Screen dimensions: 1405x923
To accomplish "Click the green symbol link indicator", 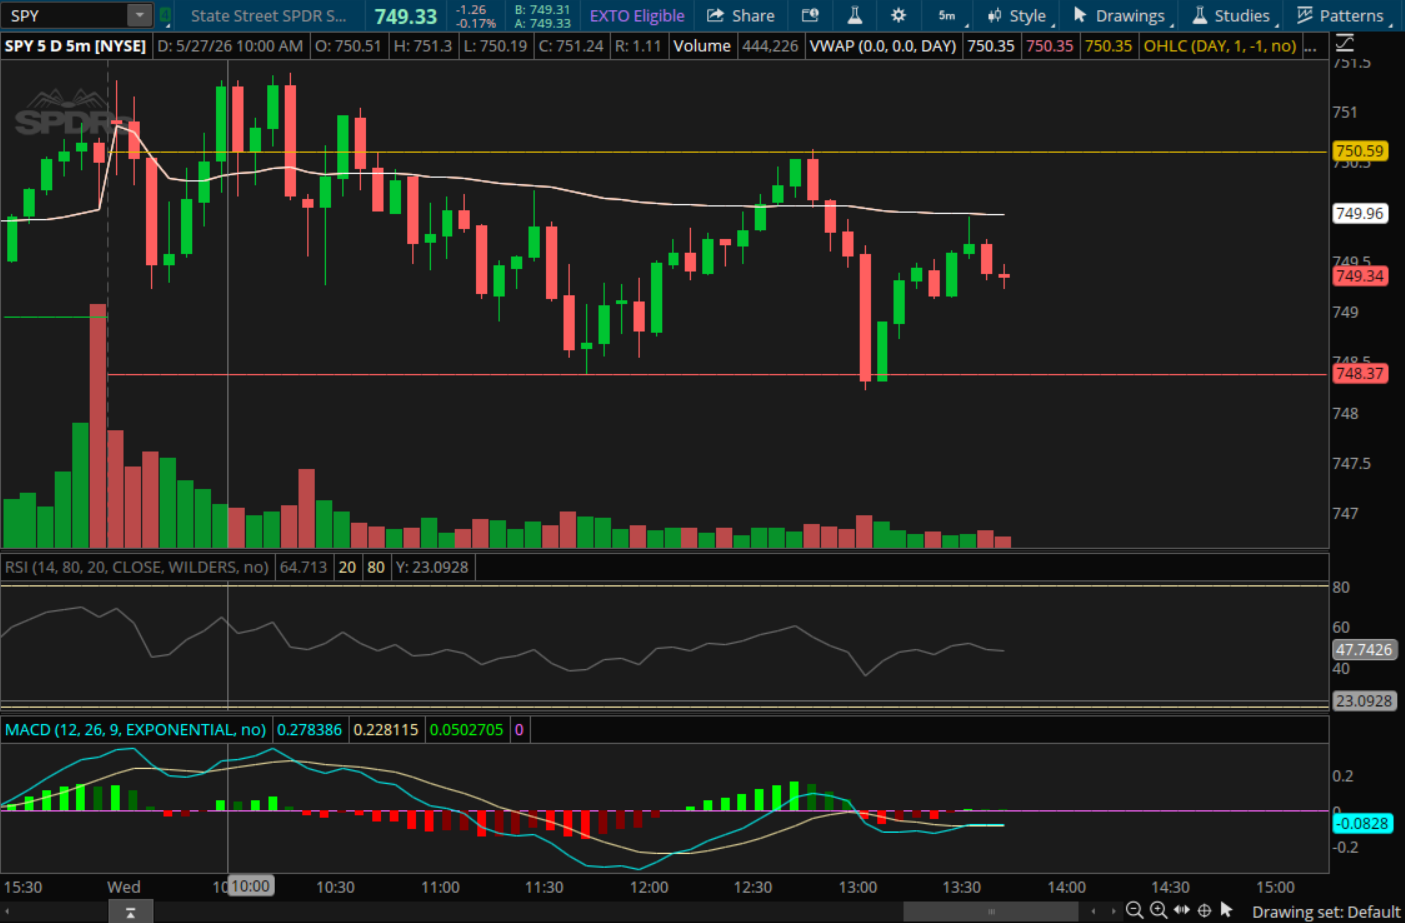I will (165, 15).
